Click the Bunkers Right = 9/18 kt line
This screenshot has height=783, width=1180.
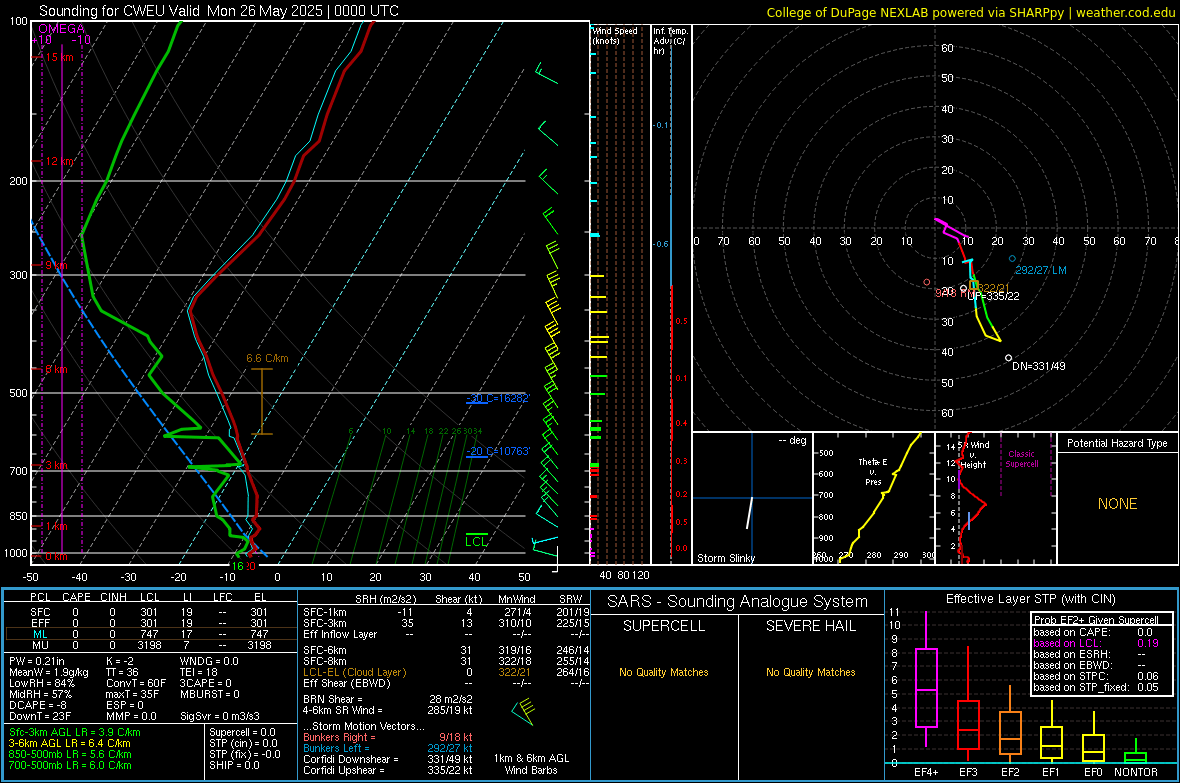pyautogui.click(x=388, y=737)
